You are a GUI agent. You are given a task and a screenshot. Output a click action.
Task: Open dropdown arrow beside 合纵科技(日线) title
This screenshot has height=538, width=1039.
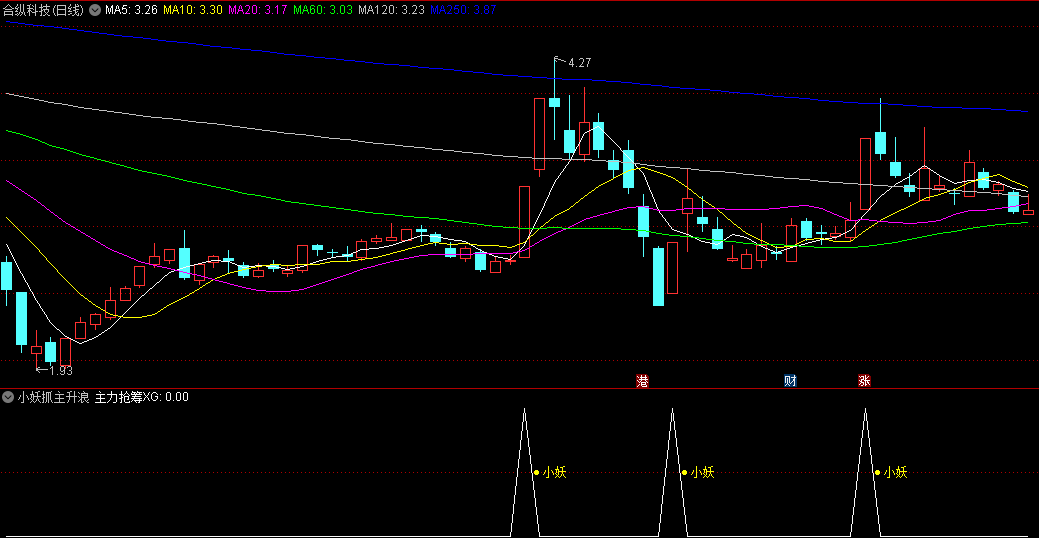click(x=95, y=10)
